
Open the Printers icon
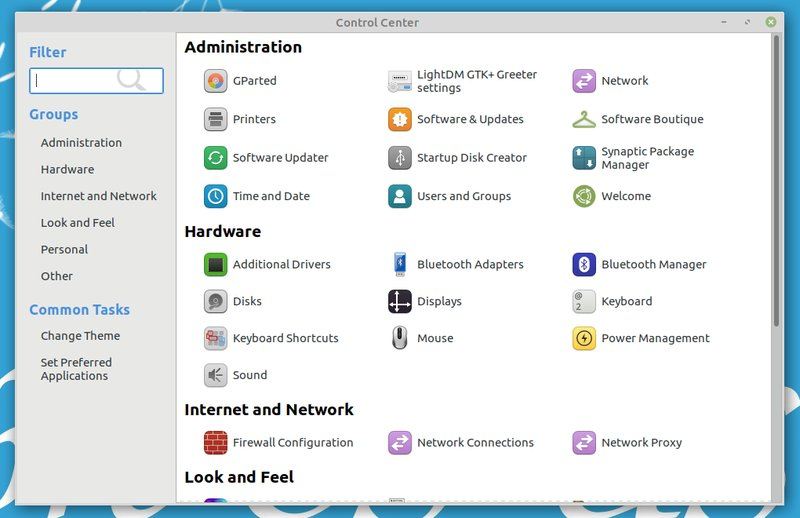pos(215,119)
